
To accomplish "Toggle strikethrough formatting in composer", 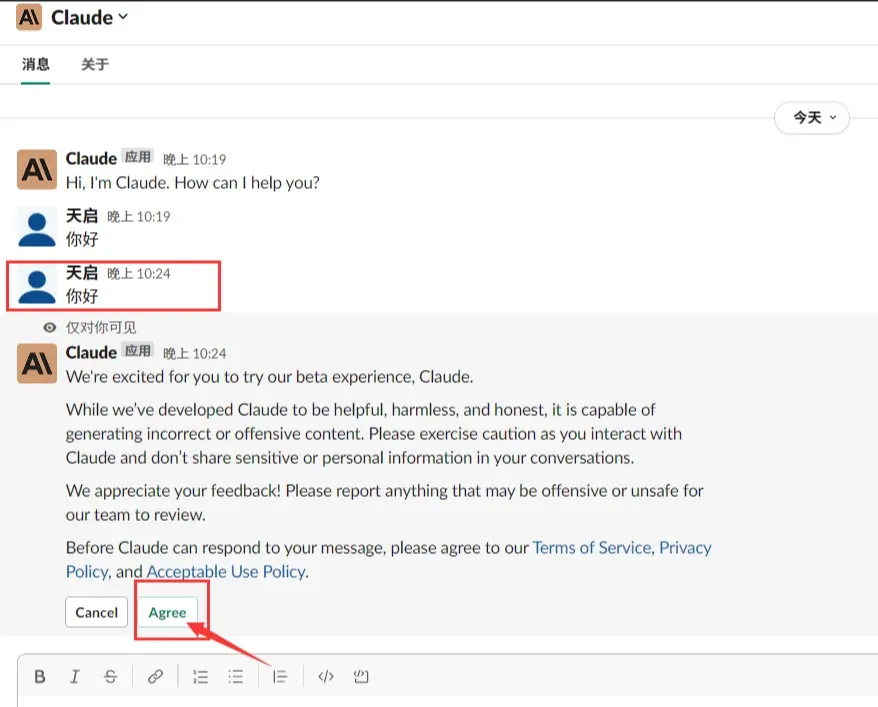I will coord(110,676).
